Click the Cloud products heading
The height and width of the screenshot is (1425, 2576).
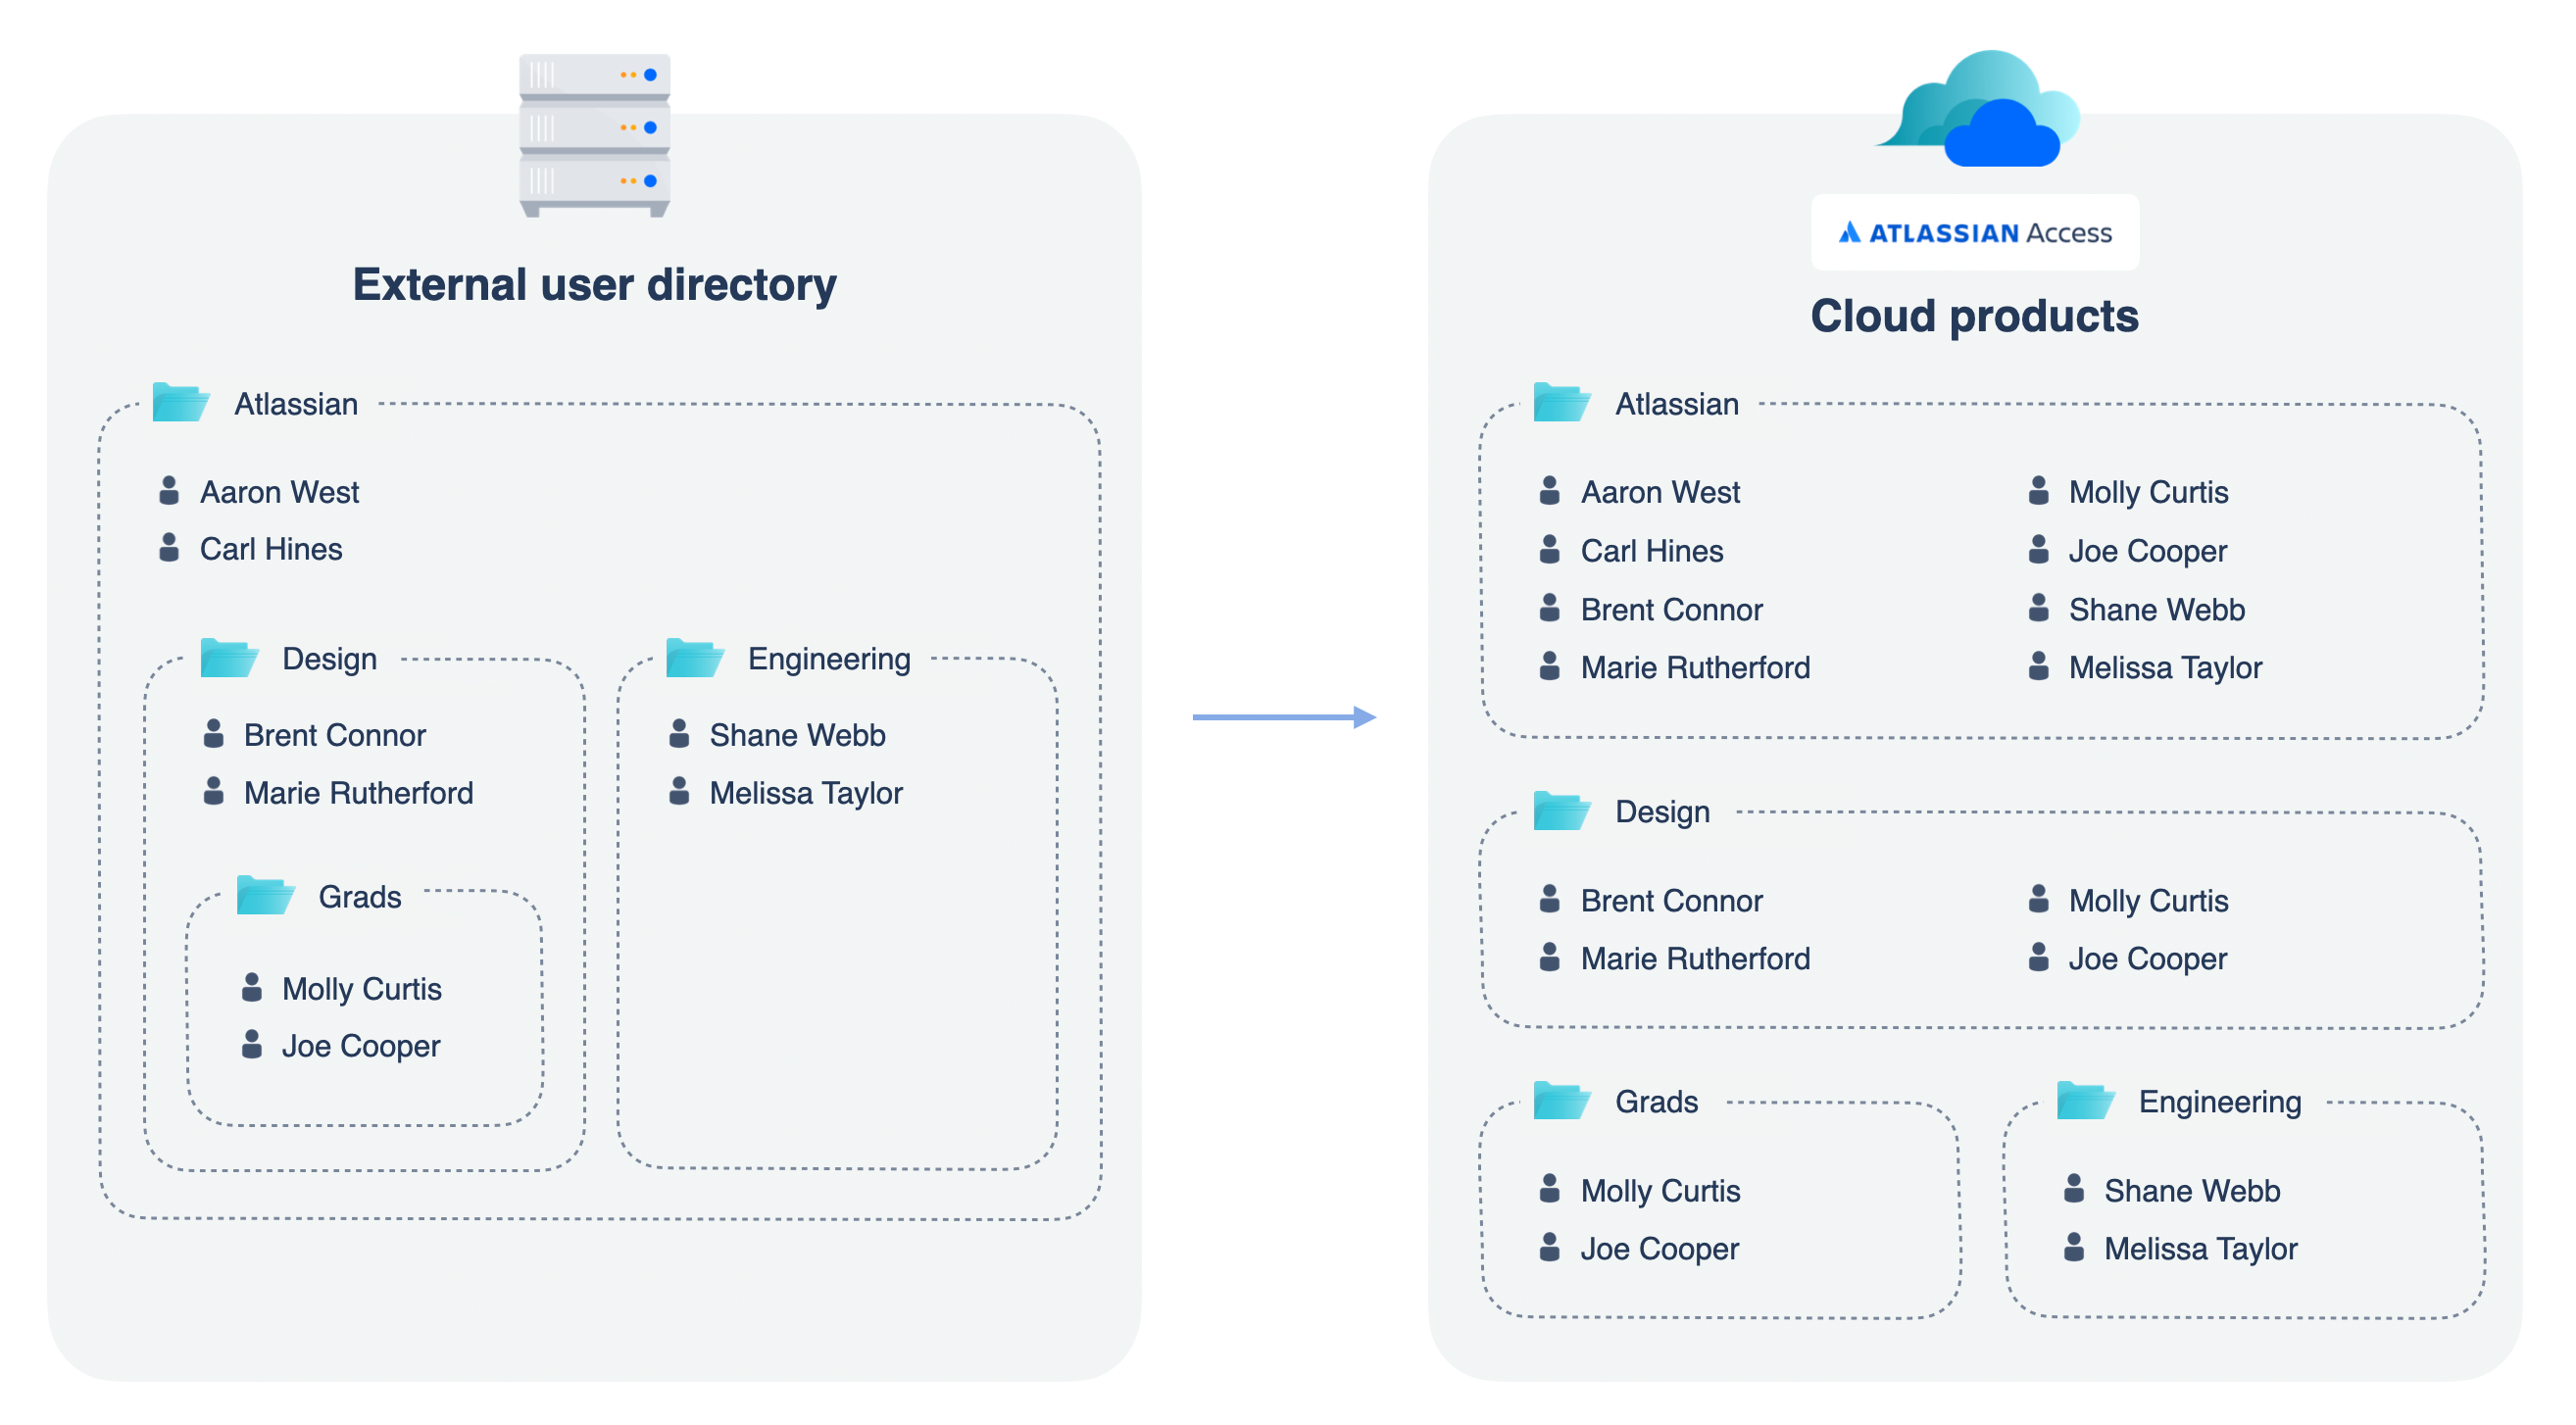[x=1977, y=316]
